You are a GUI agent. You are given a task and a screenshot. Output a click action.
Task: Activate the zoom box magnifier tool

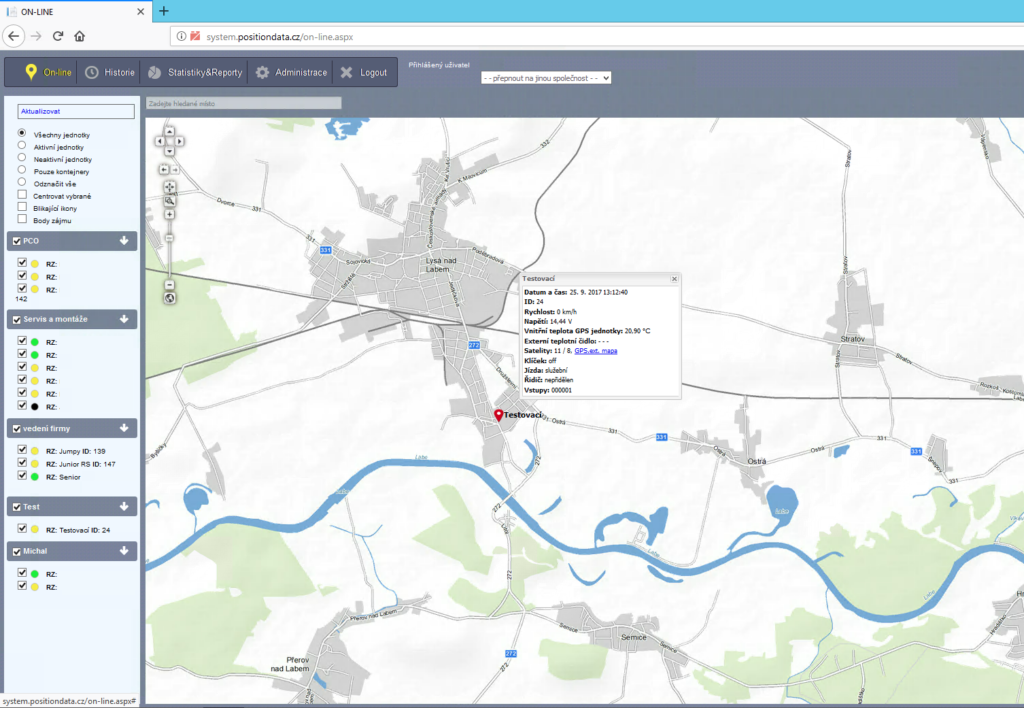[170, 201]
